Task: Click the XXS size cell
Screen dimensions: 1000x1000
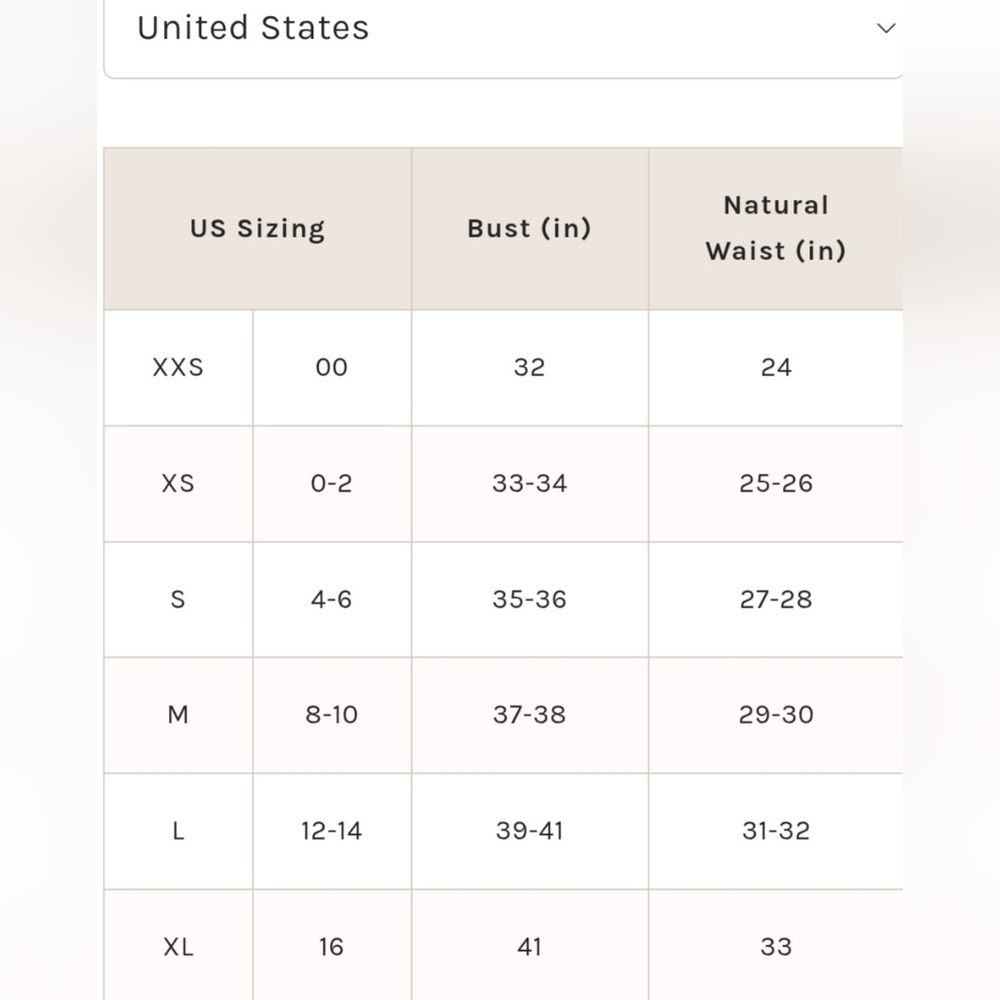Action: [178, 368]
